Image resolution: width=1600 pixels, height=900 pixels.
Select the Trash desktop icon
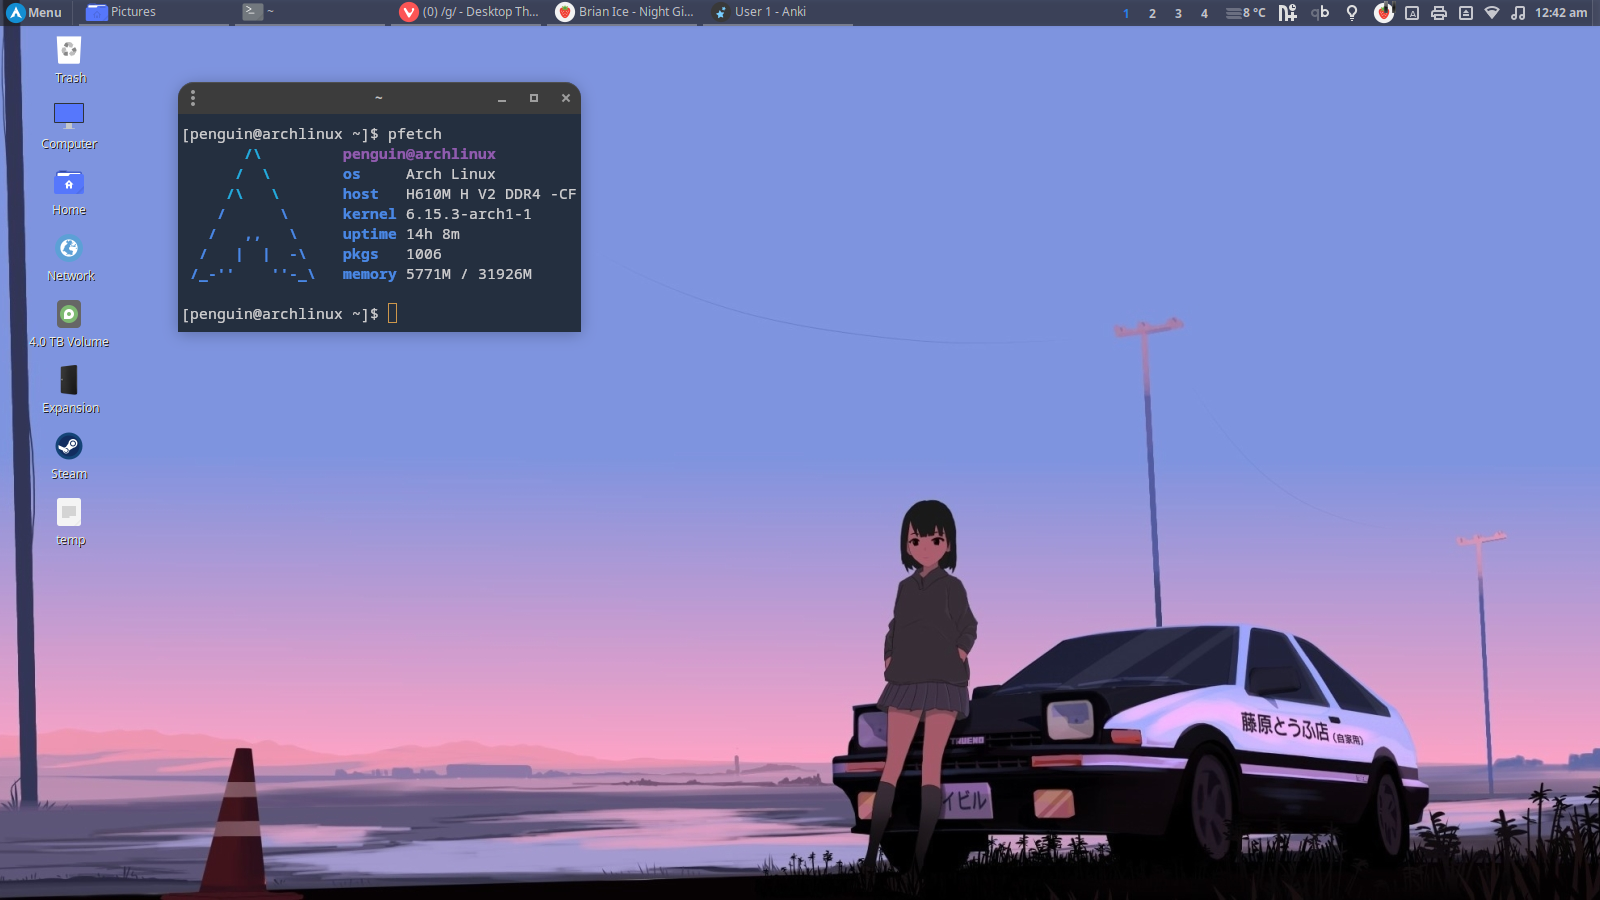pos(69,60)
